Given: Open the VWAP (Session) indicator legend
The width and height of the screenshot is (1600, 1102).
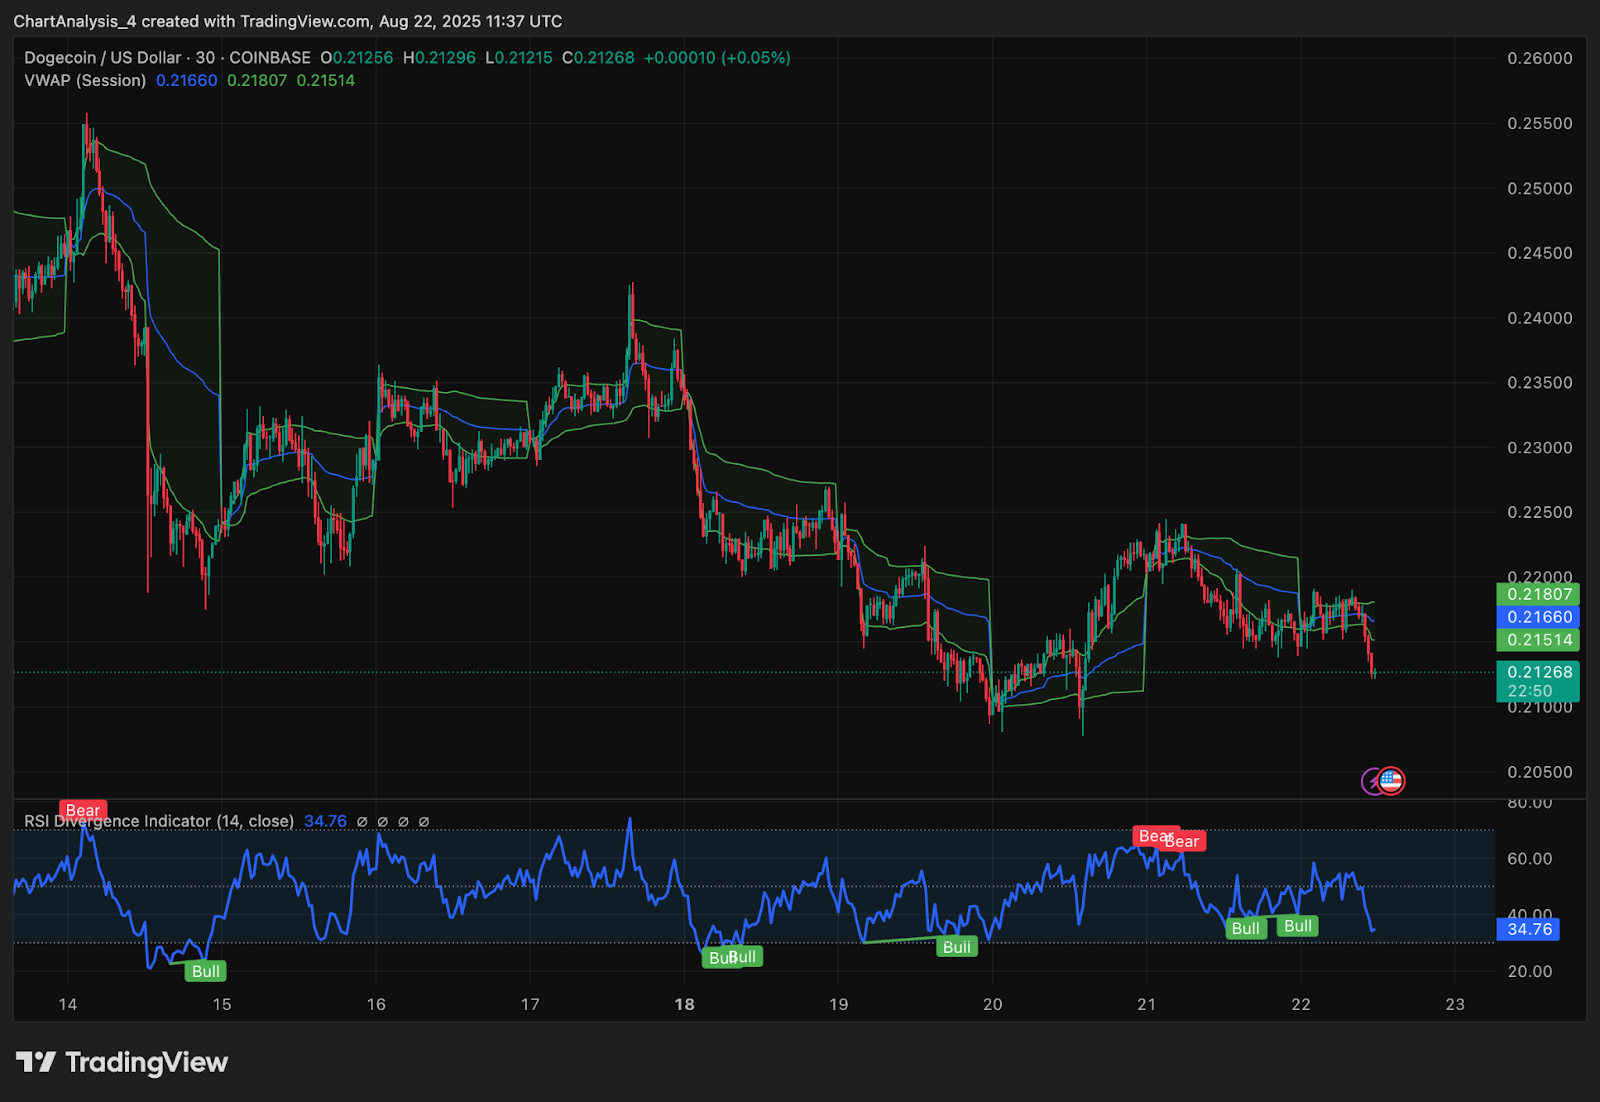Looking at the screenshot, I should pos(85,80).
